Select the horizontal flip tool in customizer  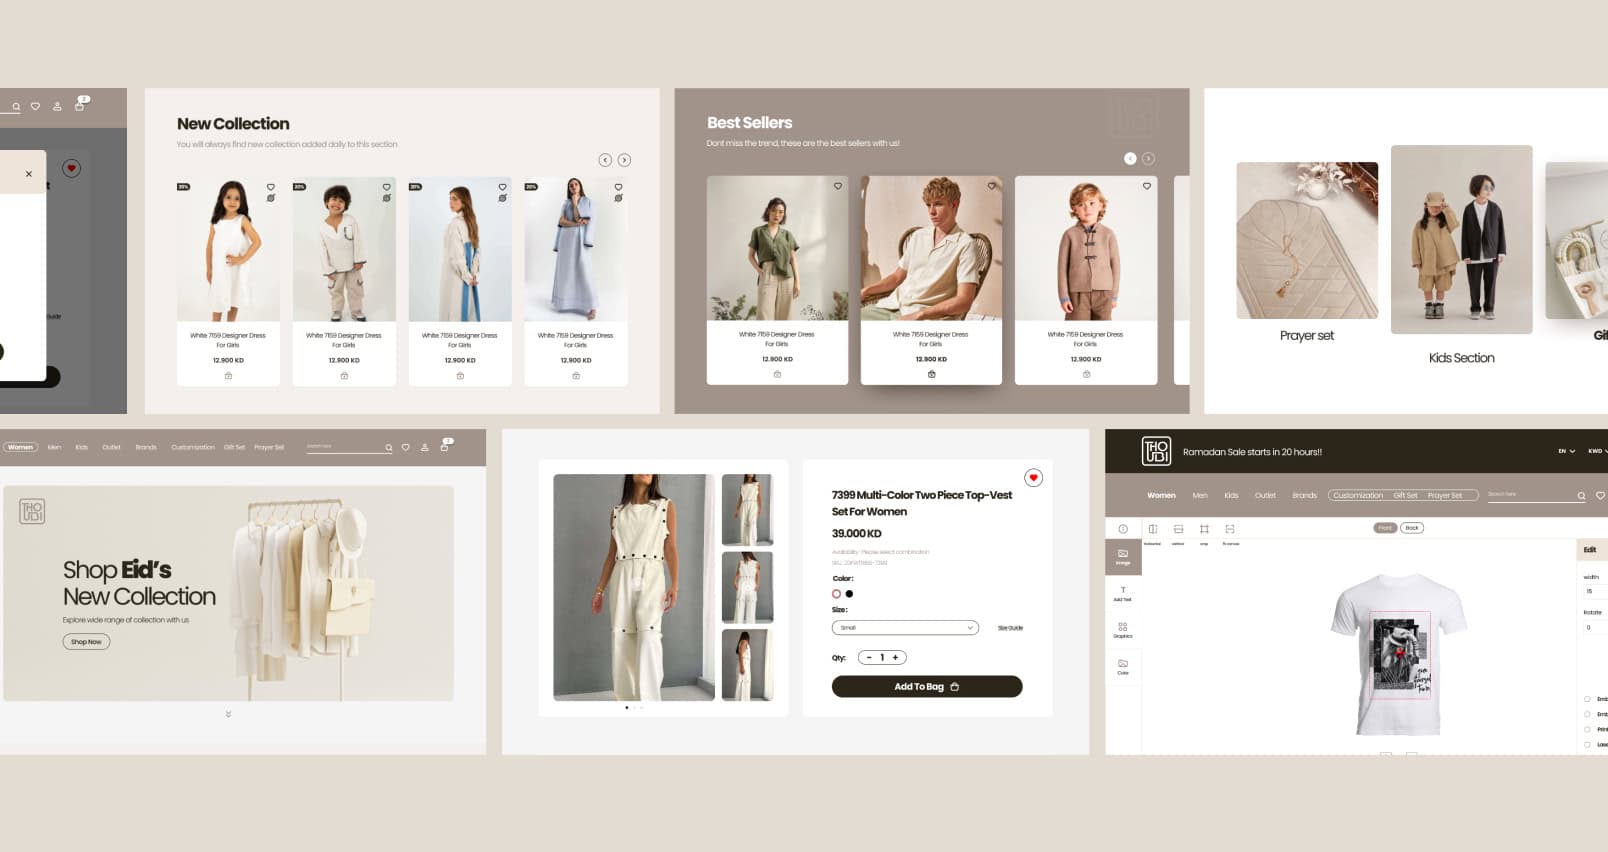point(1152,529)
